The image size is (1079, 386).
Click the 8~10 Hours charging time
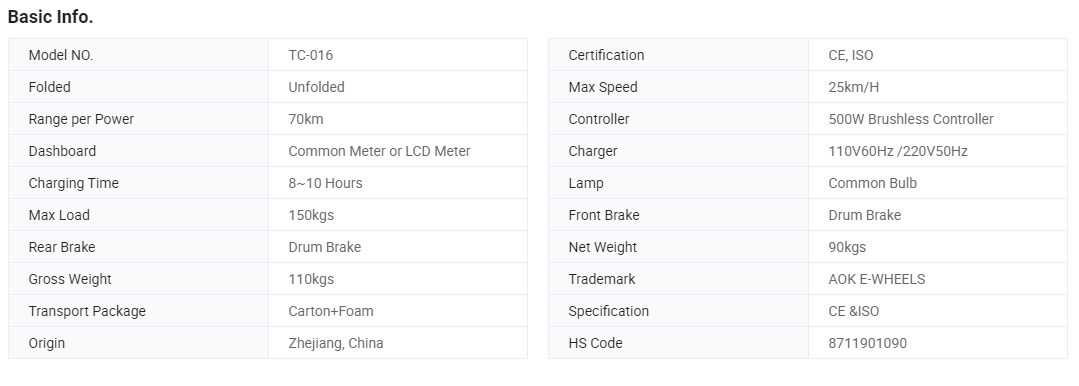click(x=325, y=183)
